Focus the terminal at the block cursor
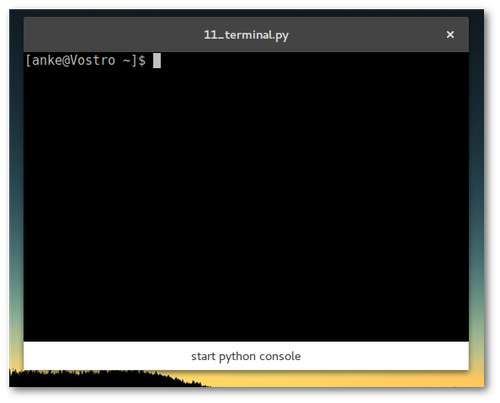The height and width of the screenshot is (403, 500). click(157, 60)
